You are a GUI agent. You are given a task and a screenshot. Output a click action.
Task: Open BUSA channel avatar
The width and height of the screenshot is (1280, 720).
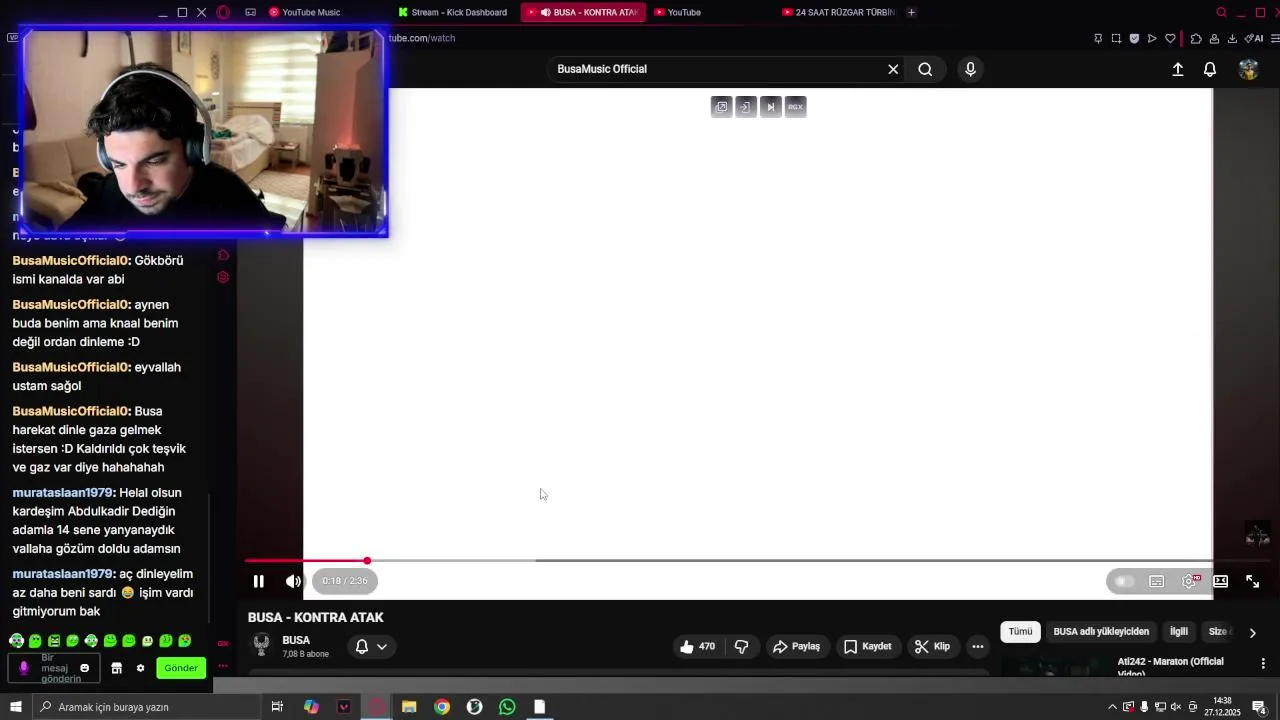tap(261, 645)
